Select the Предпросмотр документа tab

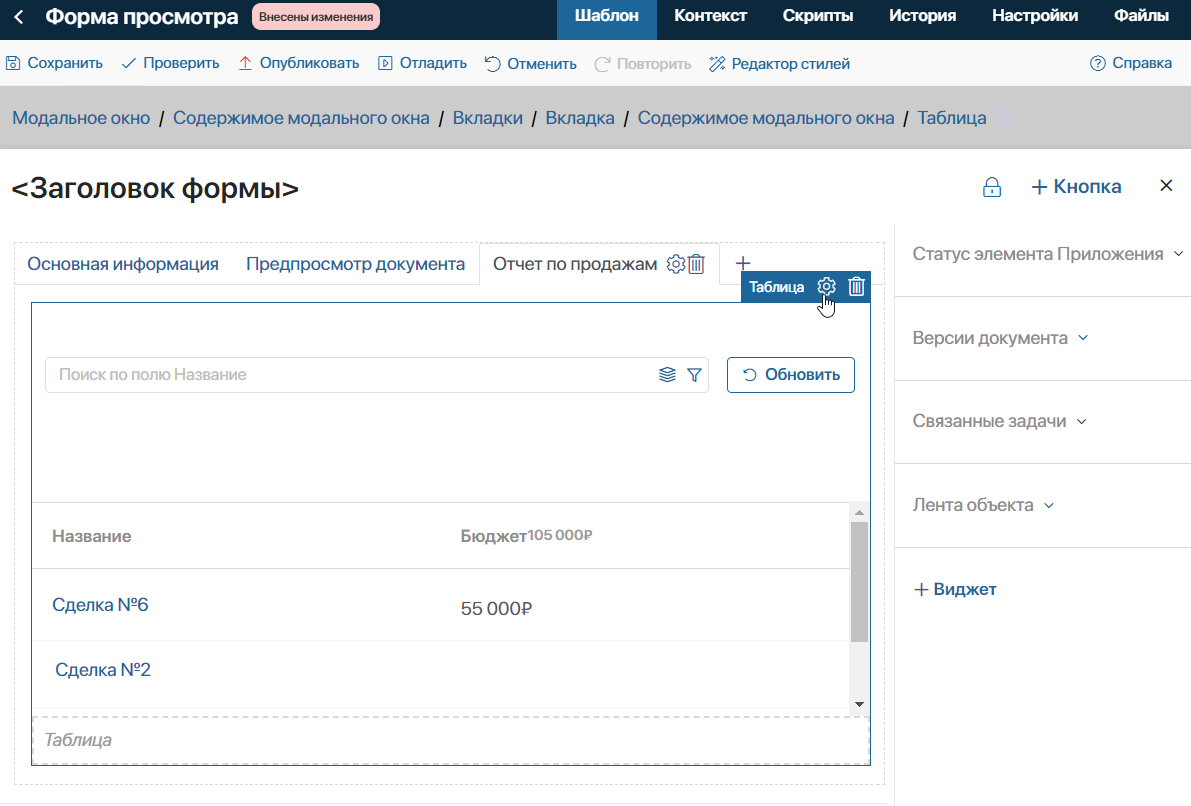tap(355, 264)
